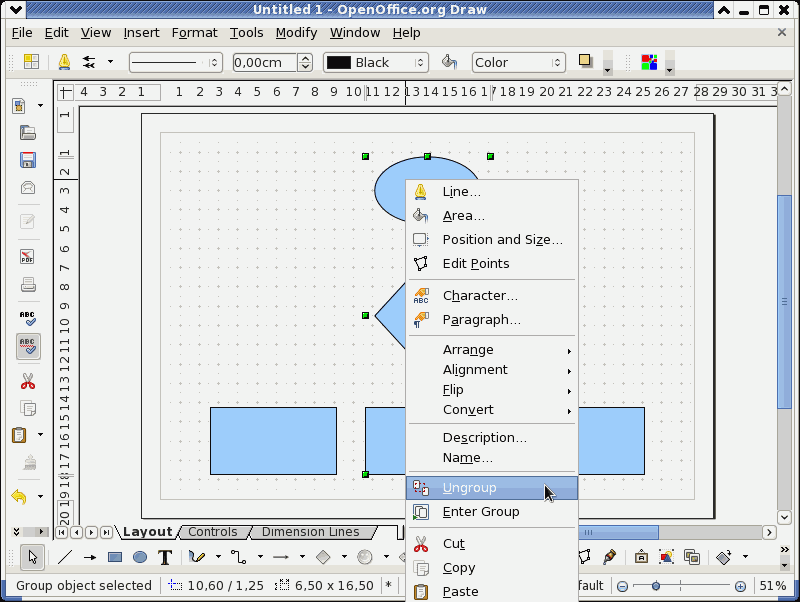Expand the Connector tool dropdown arrow

(260, 557)
